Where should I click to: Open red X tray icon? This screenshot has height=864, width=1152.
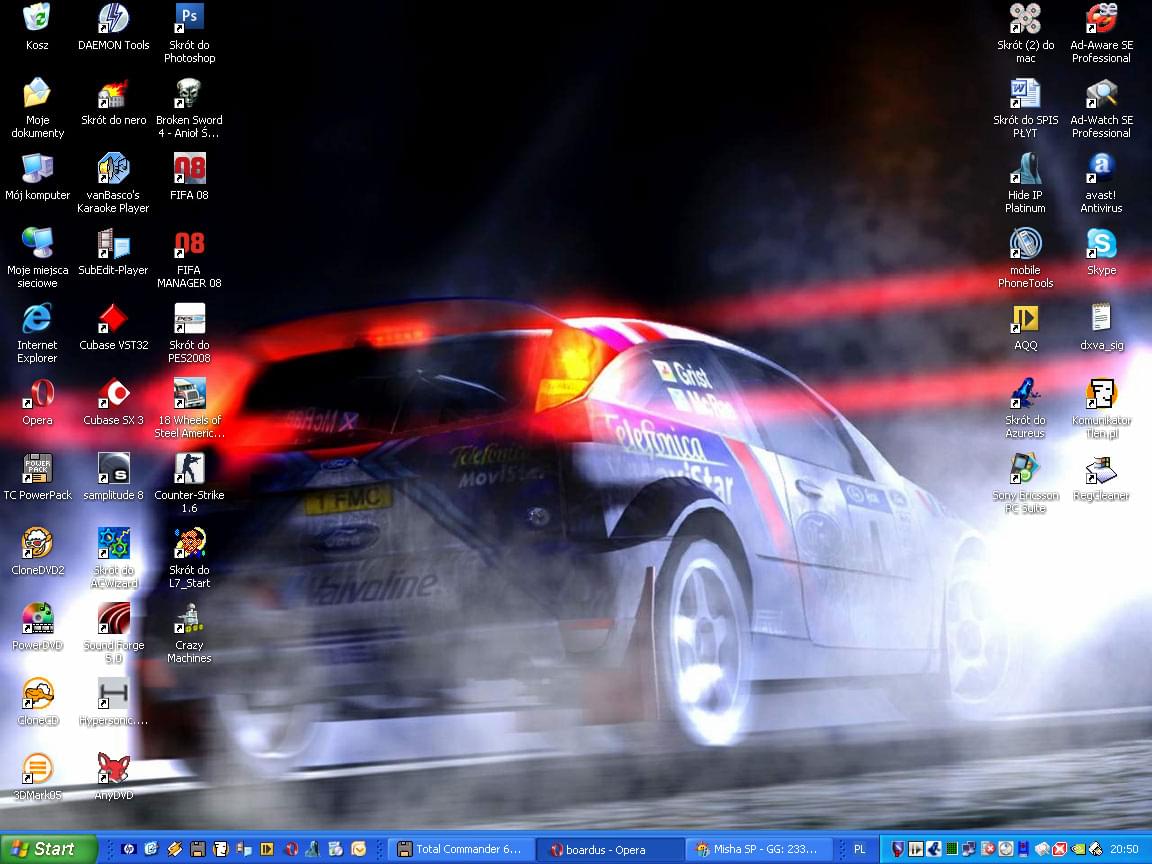pyautogui.click(x=1059, y=849)
